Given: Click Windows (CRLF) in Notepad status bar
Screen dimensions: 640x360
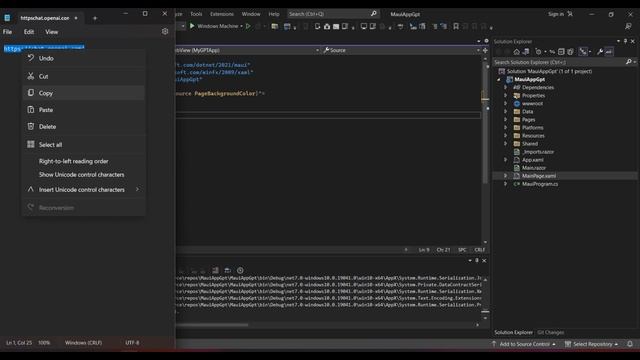Looking at the screenshot, I should pyautogui.click(x=83, y=343).
